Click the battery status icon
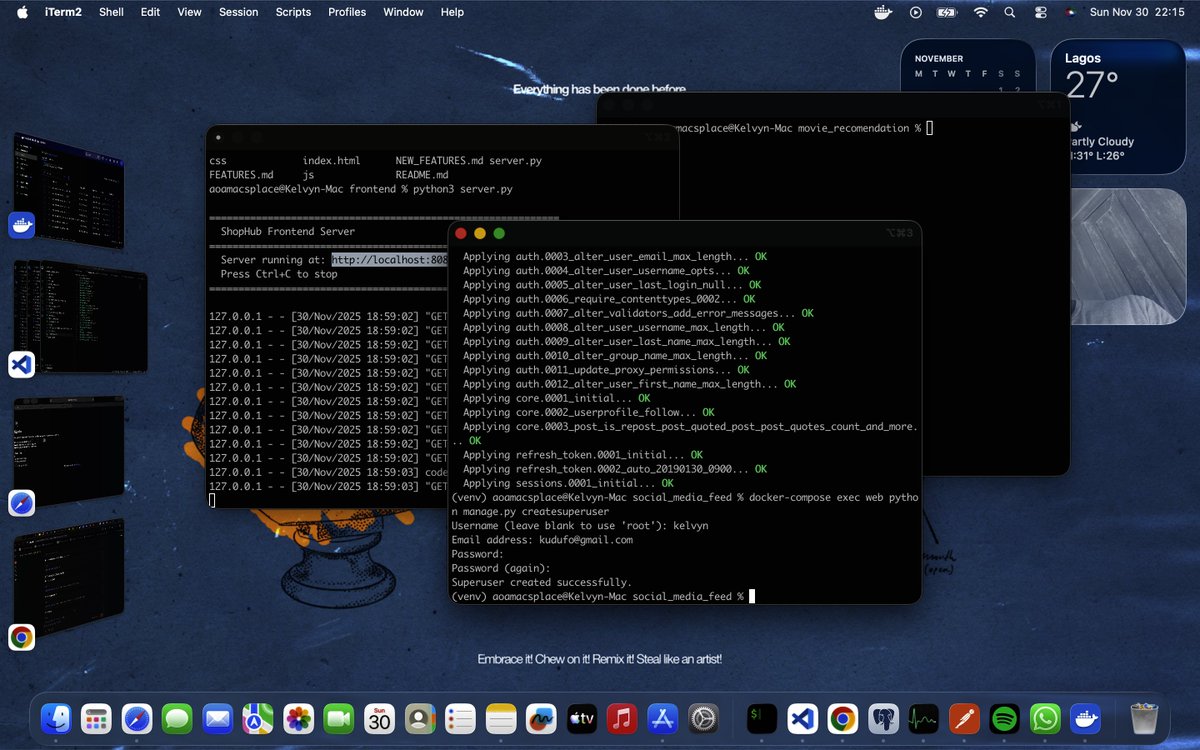1200x750 pixels. pos(947,12)
